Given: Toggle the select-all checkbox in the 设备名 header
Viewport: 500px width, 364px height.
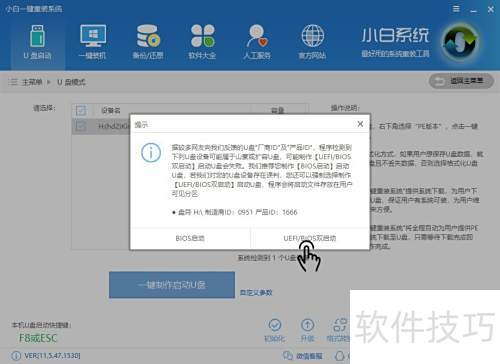Looking at the screenshot, I should click(x=81, y=110).
